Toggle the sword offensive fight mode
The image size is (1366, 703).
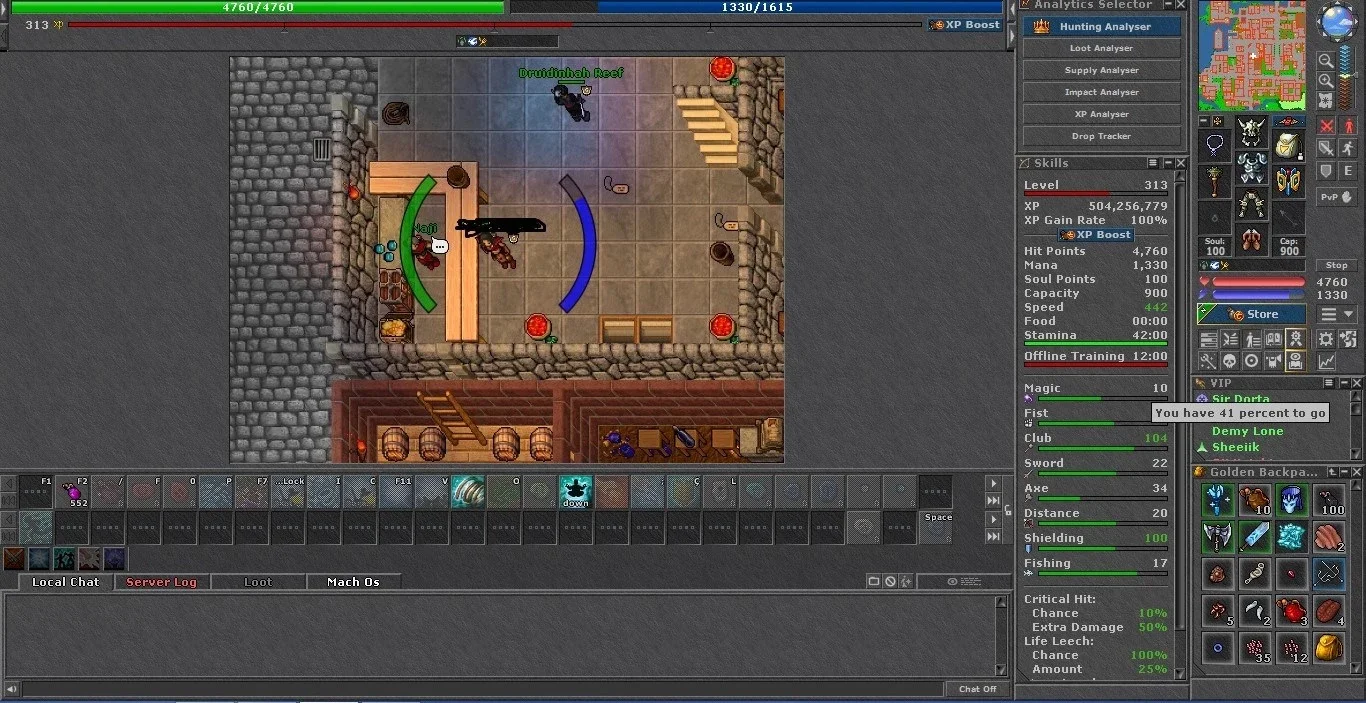point(1326,148)
